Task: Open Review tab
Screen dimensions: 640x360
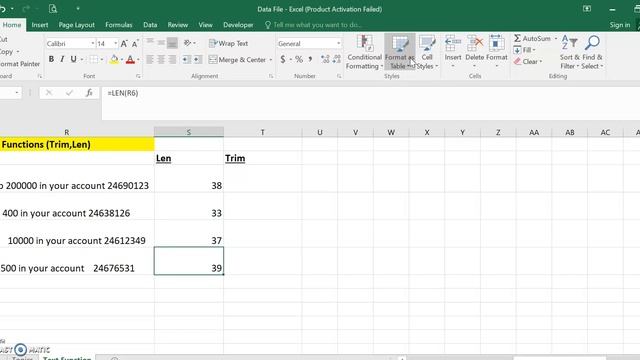Action: (178, 25)
